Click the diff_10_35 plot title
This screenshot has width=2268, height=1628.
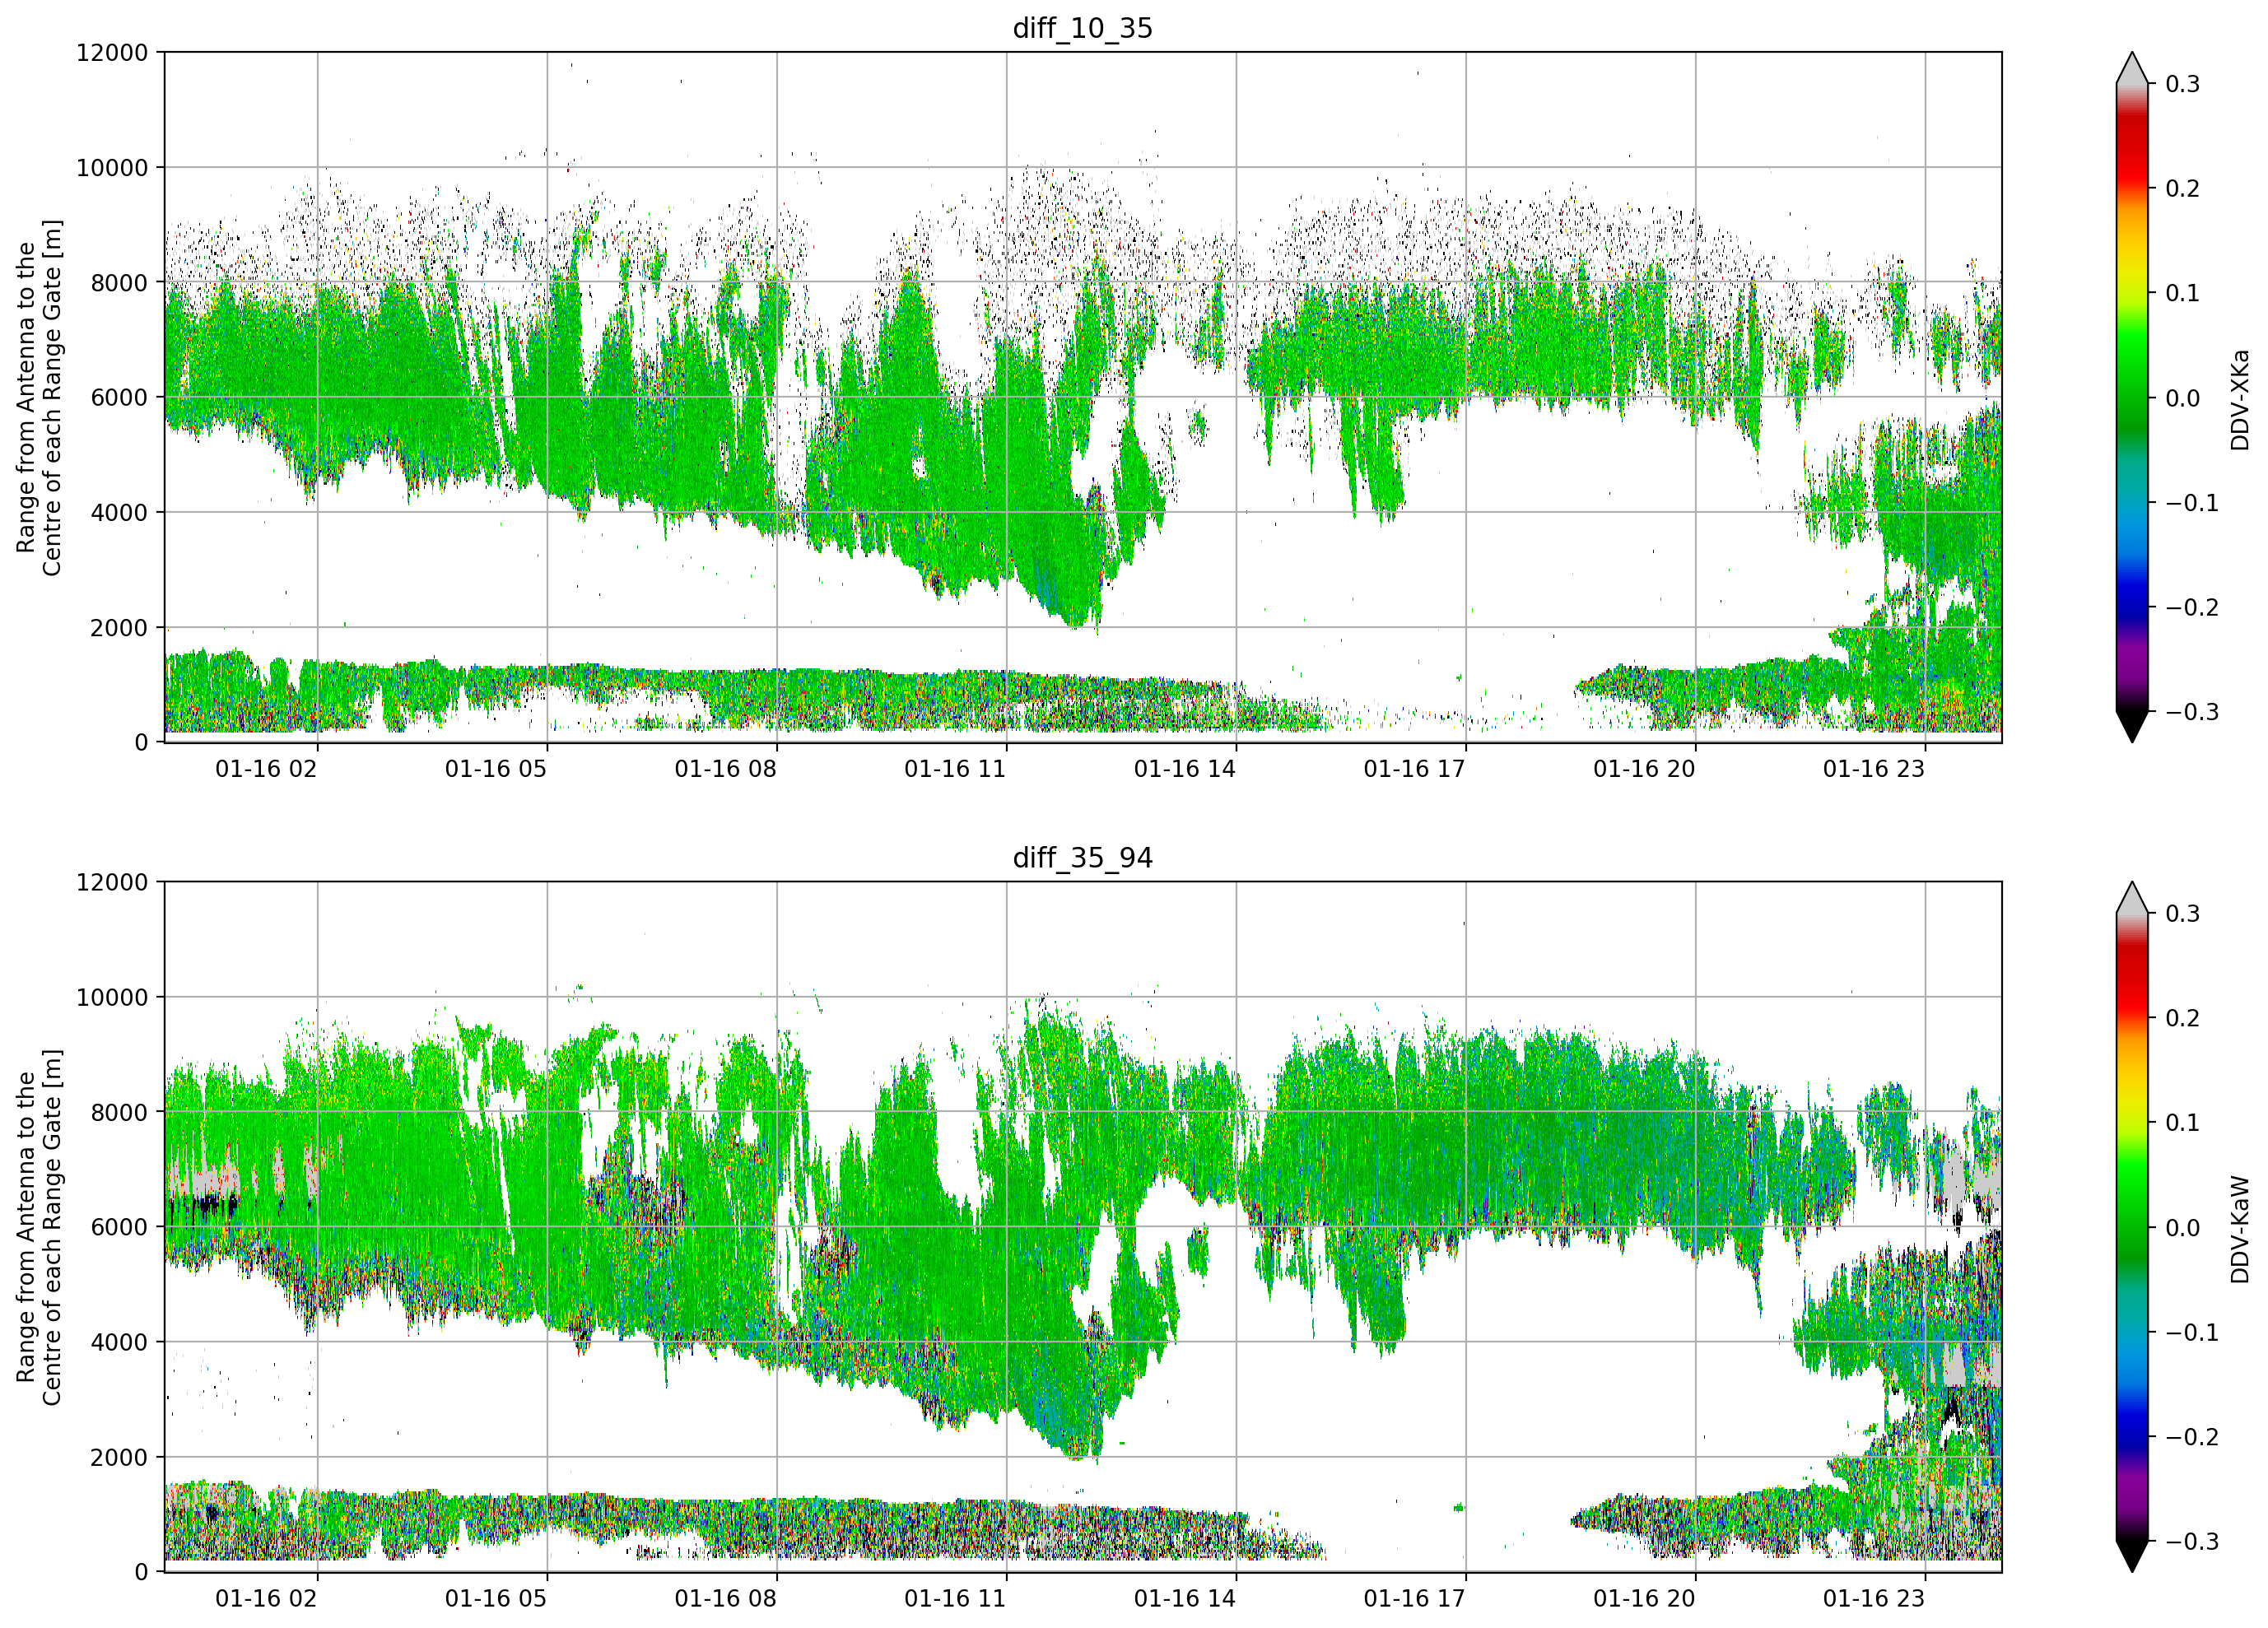1082,28
